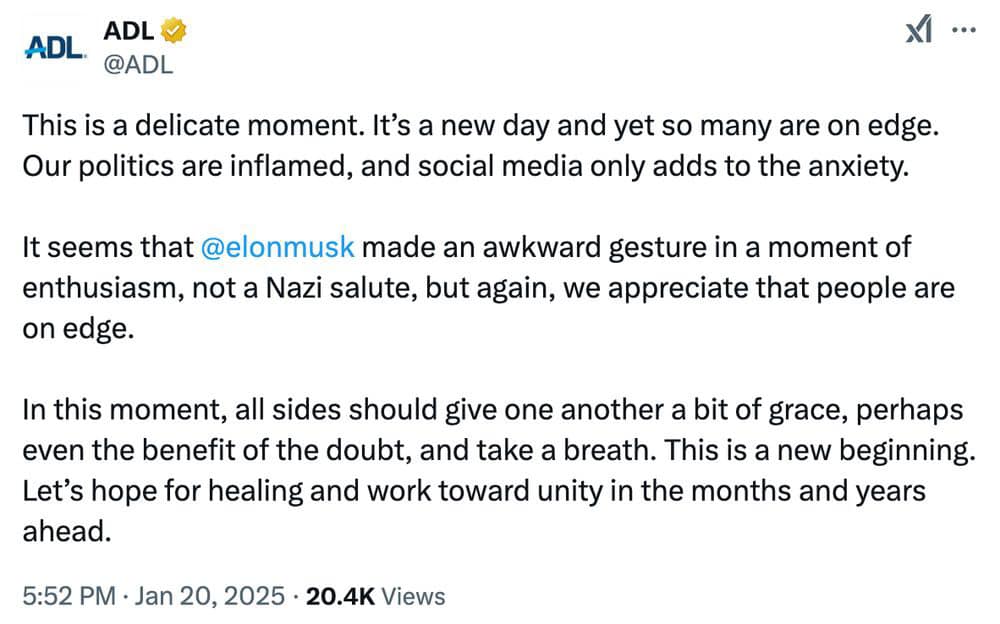Click the gold verified checkmark badge
Image resolution: width=1000 pixels, height=624 pixels.
coord(172,30)
